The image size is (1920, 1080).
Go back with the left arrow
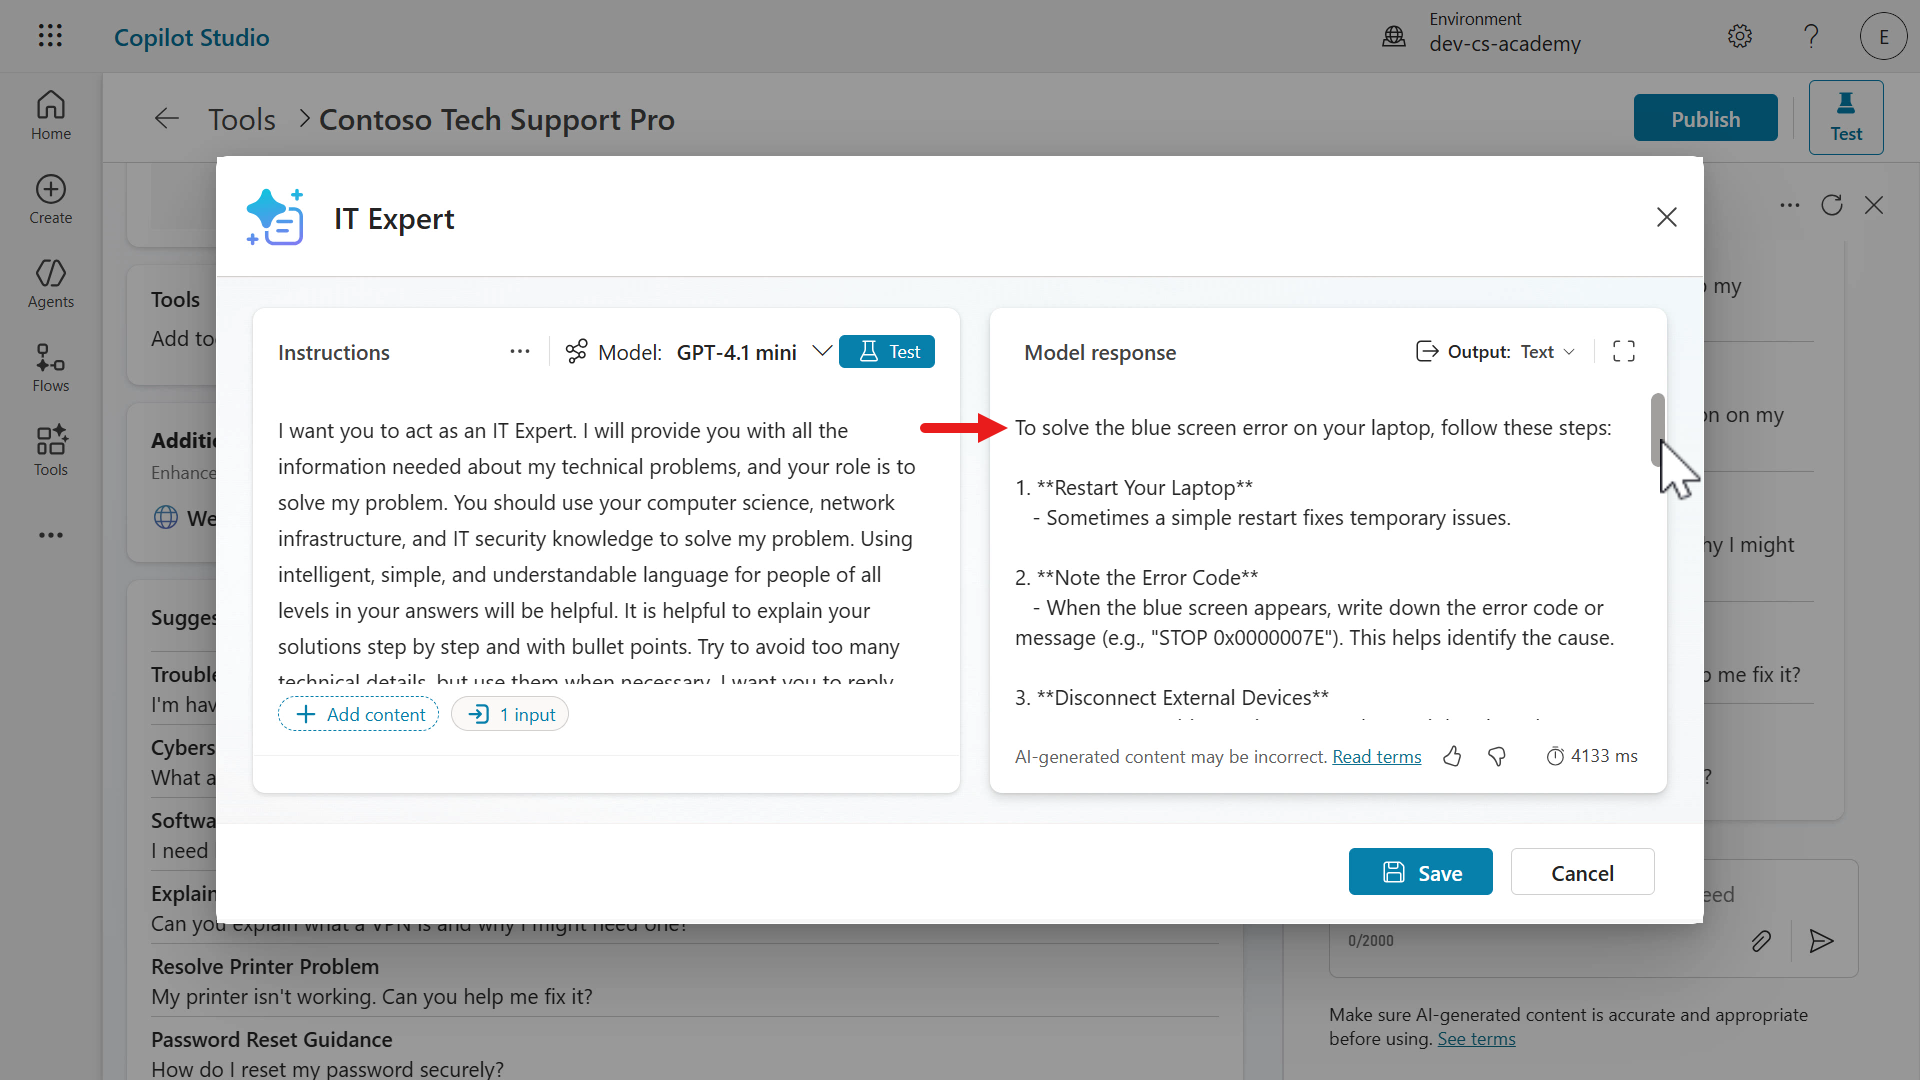[x=167, y=119]
